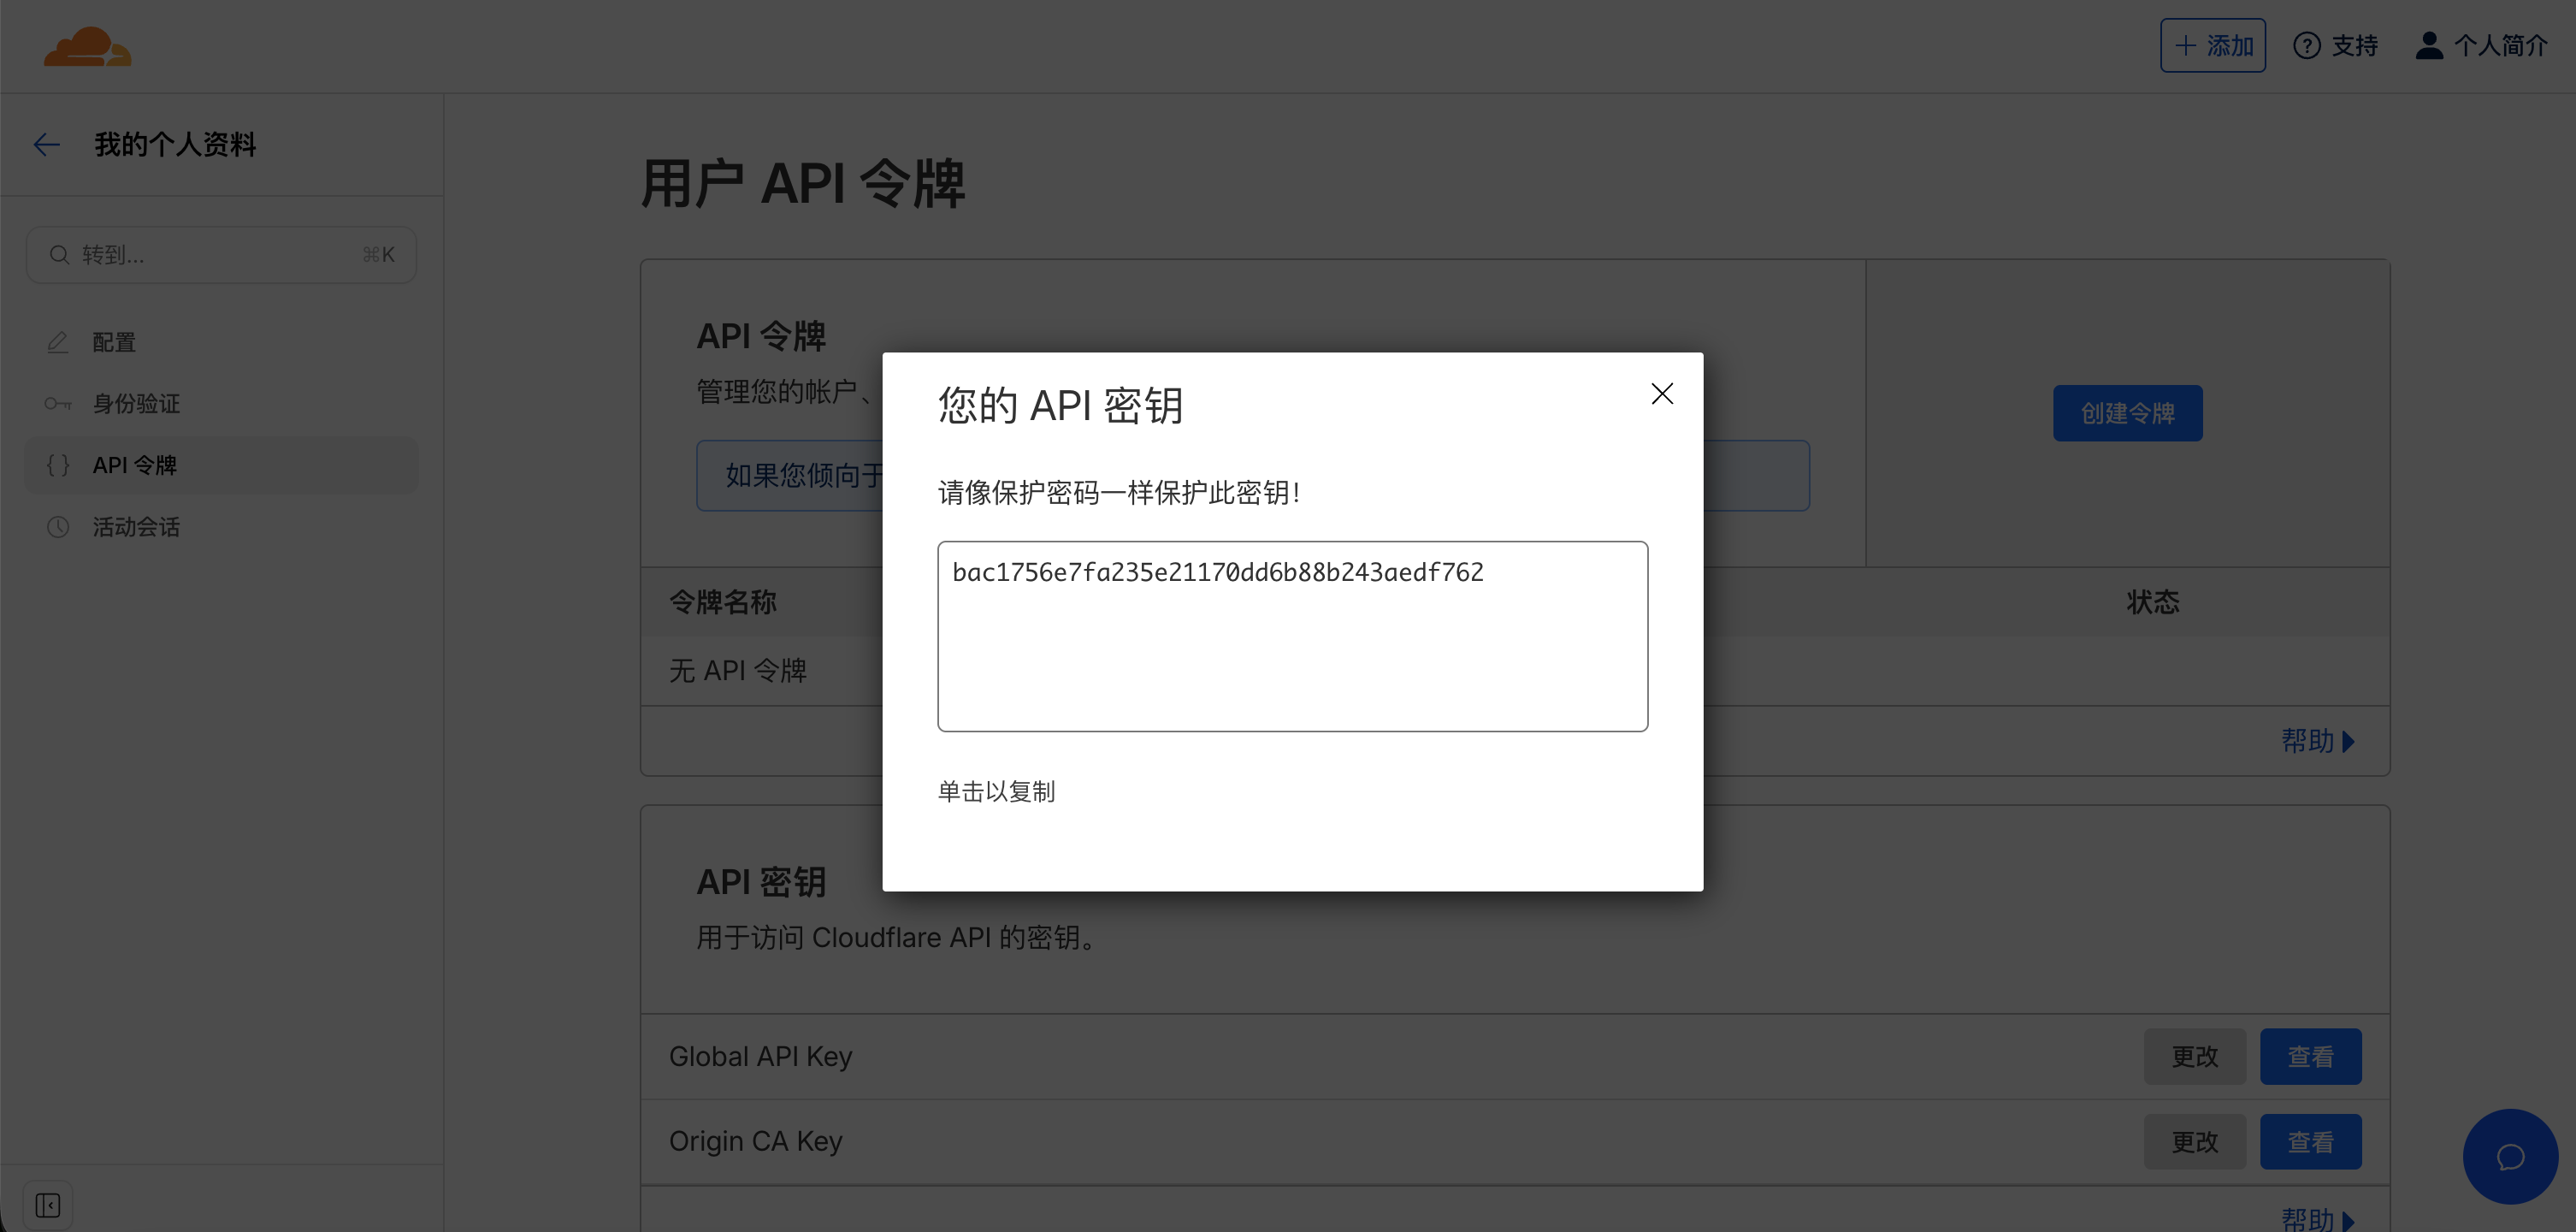Select 身份验证 with the key icon
The height and width of the screenshot is (1232, 2576).
(x=58, y=403)
